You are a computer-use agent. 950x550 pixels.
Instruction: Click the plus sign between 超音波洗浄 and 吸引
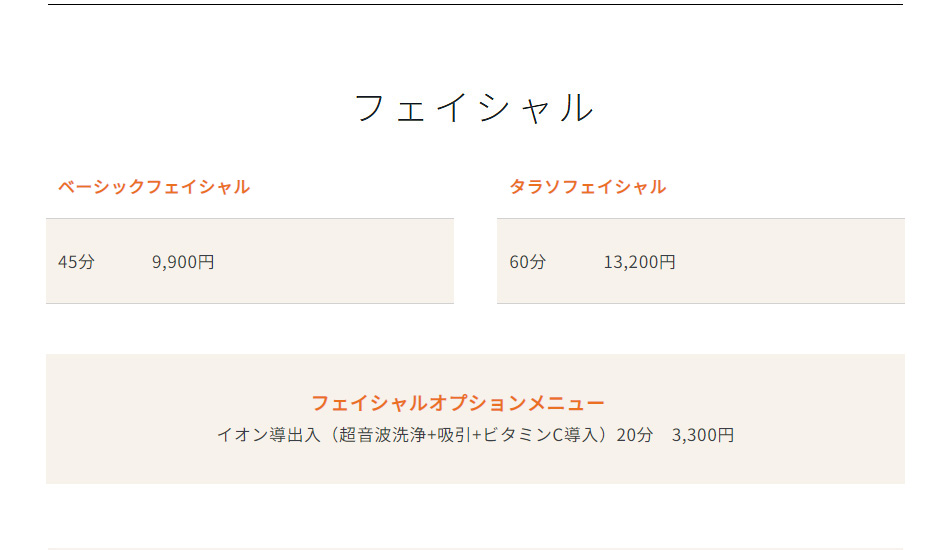pos(432,435)
